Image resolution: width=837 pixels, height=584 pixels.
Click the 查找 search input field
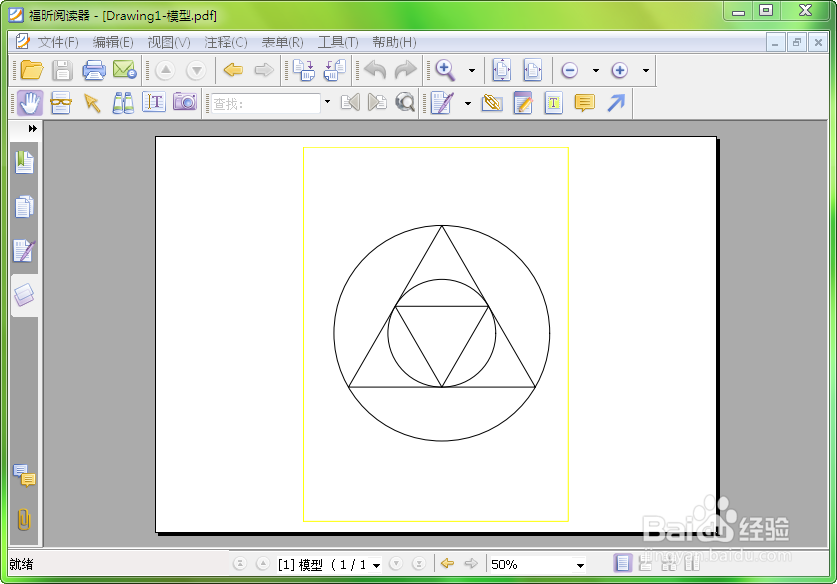pos(266,103)
